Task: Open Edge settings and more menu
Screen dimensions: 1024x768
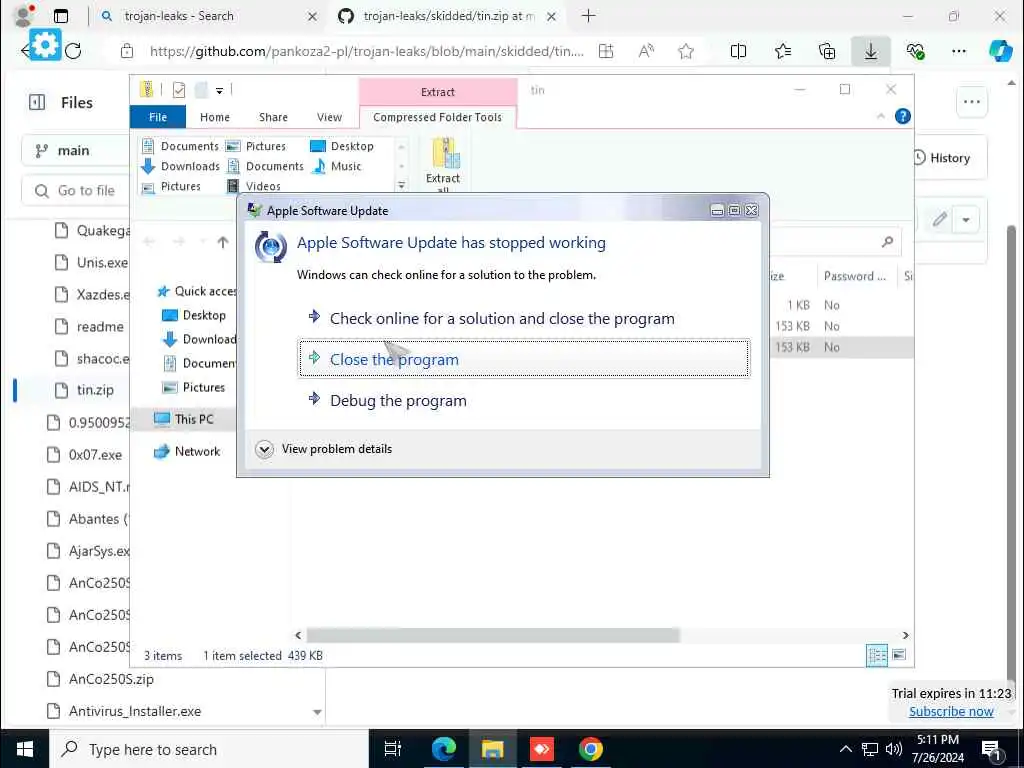Action: [x=959, y=51]
